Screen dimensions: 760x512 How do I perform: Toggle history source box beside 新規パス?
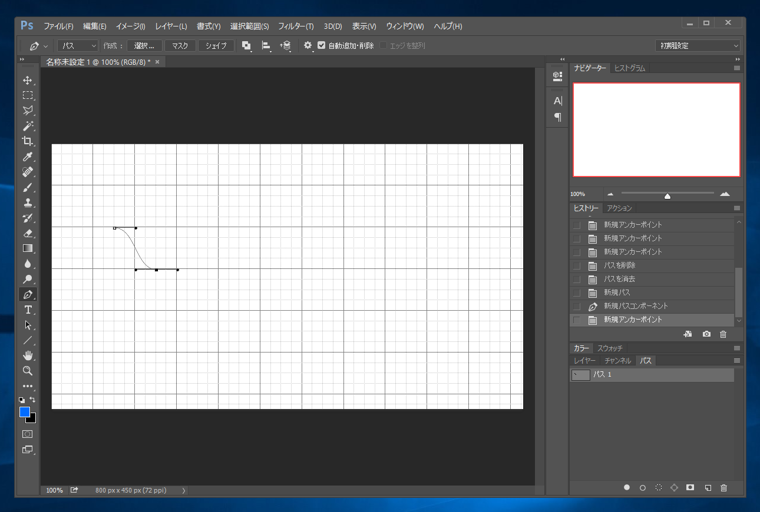pyautogui.click(x=577, y=293)
